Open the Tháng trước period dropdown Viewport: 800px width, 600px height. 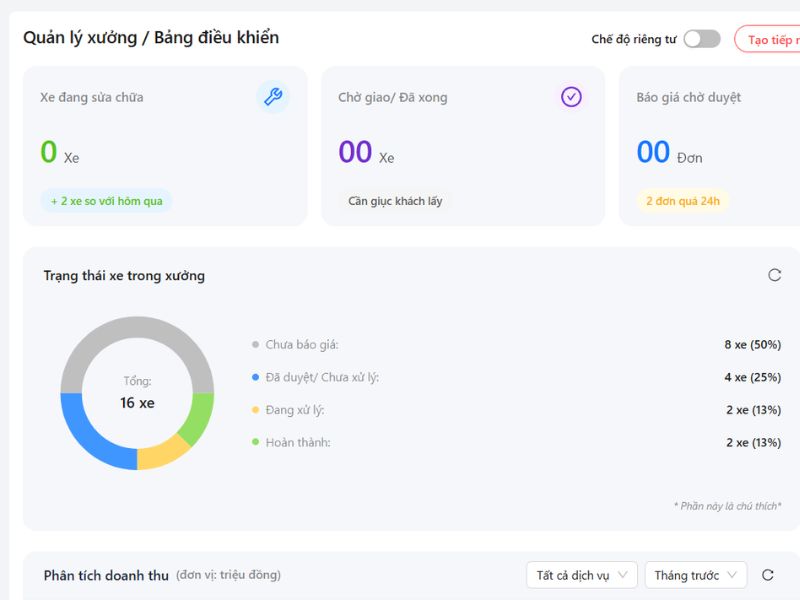[696, 575]
